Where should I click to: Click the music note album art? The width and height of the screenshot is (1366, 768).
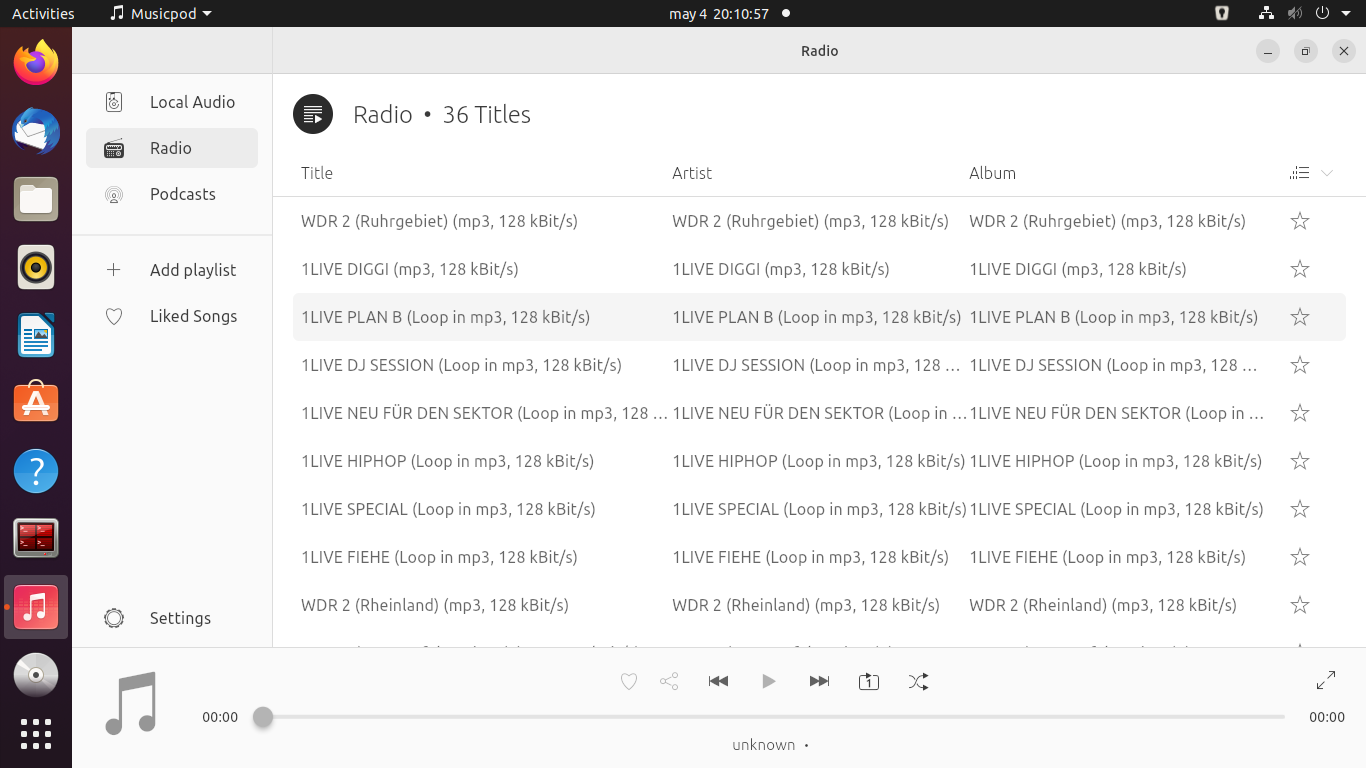[131, 703]
